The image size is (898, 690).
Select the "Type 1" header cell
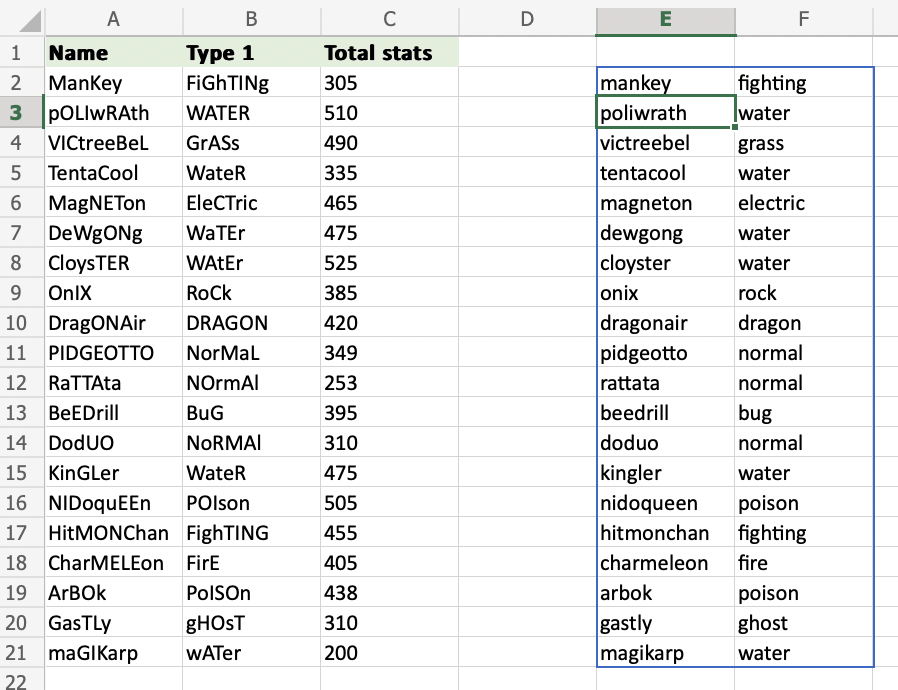[x=251, y=53]
